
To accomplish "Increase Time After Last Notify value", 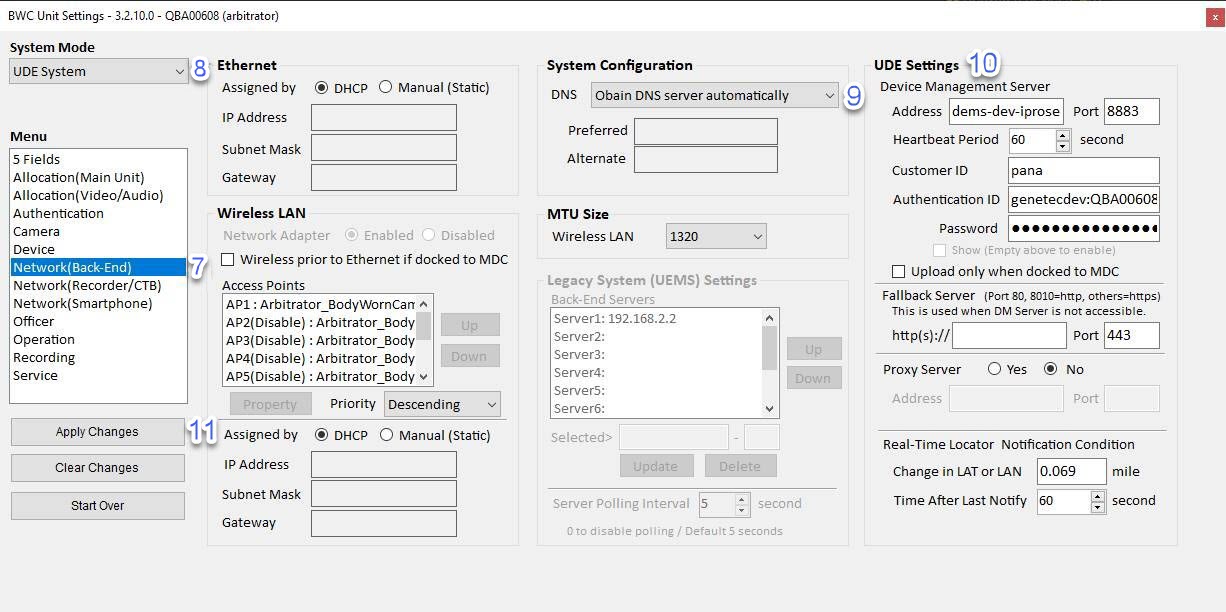I will [1098, 495].
